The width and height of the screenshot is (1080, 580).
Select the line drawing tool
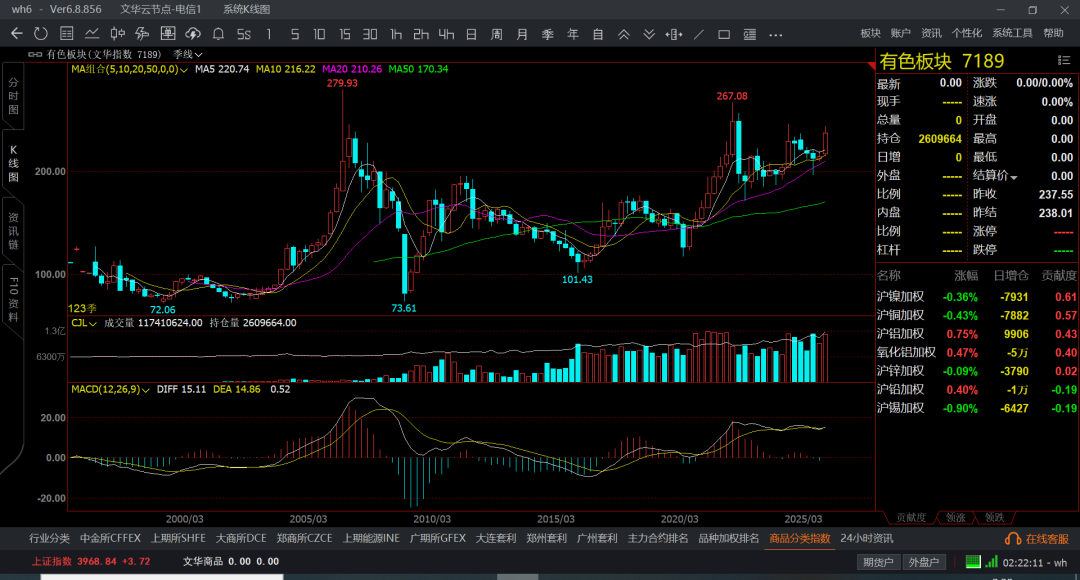[699, 34]
